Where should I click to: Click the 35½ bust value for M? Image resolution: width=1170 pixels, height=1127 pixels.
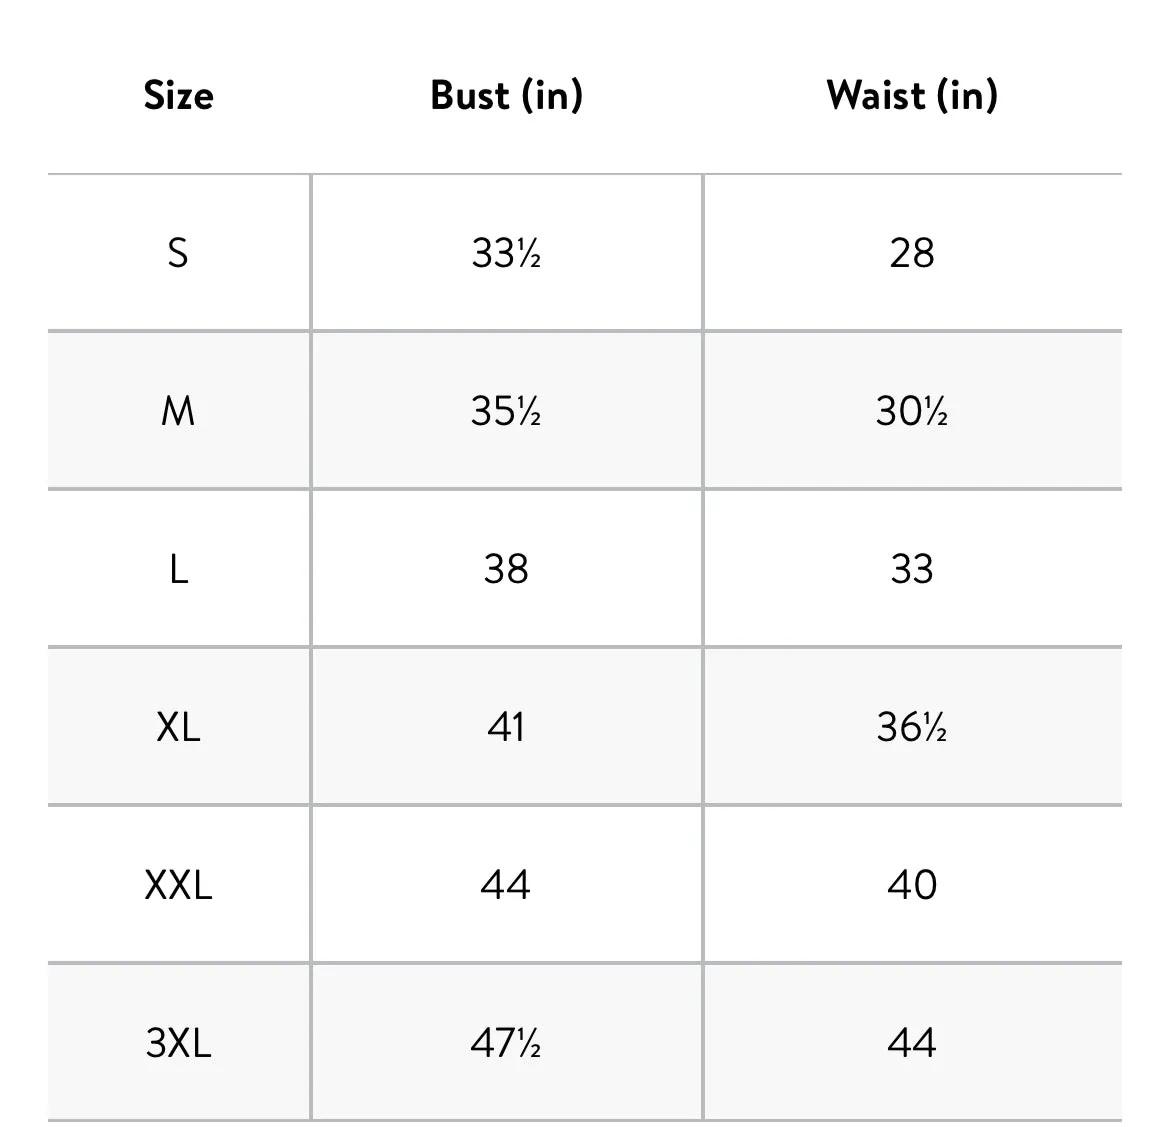(506, 411)
